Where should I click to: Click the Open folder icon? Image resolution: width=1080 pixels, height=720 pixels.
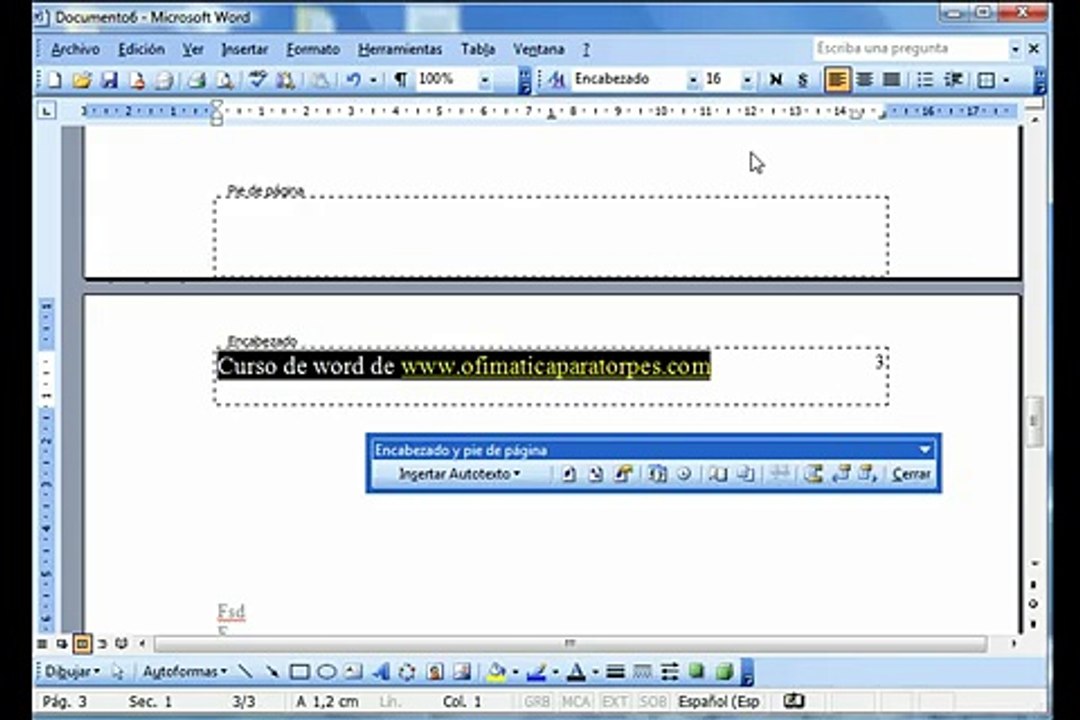tap(82, 80)
